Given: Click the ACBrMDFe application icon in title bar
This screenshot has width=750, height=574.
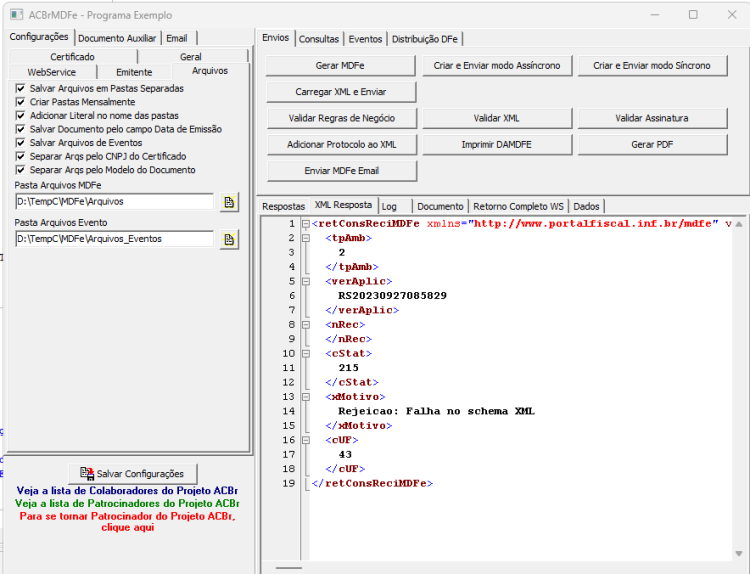Looking at the screenshot, I should tap(17, 15).
